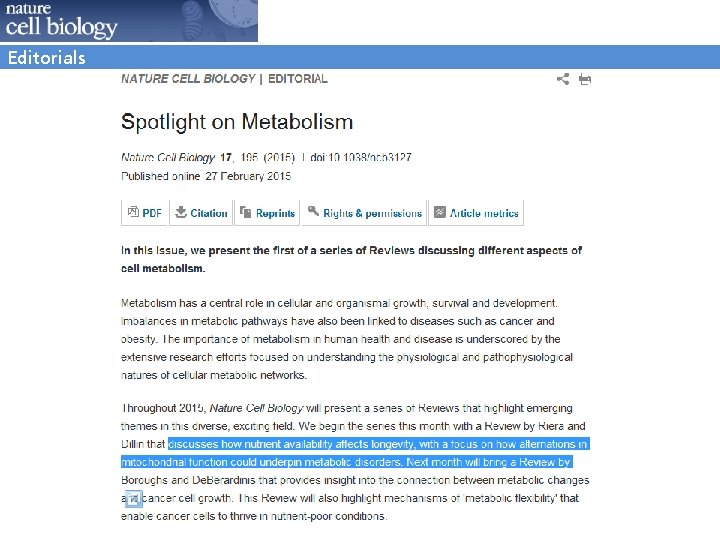The width and height of the screenshot is (720, 540).
Task: Select the Reprints button
Action: pos(275,213)
